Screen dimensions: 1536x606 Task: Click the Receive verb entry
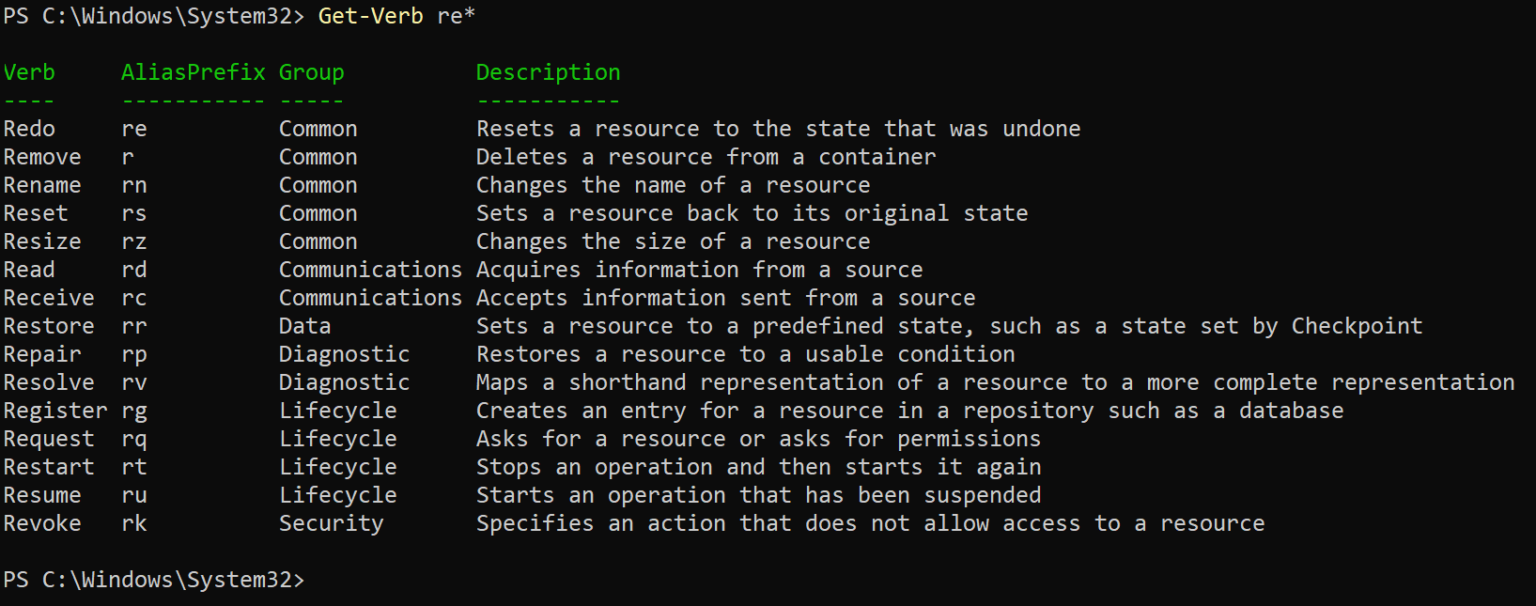point(48,298)
